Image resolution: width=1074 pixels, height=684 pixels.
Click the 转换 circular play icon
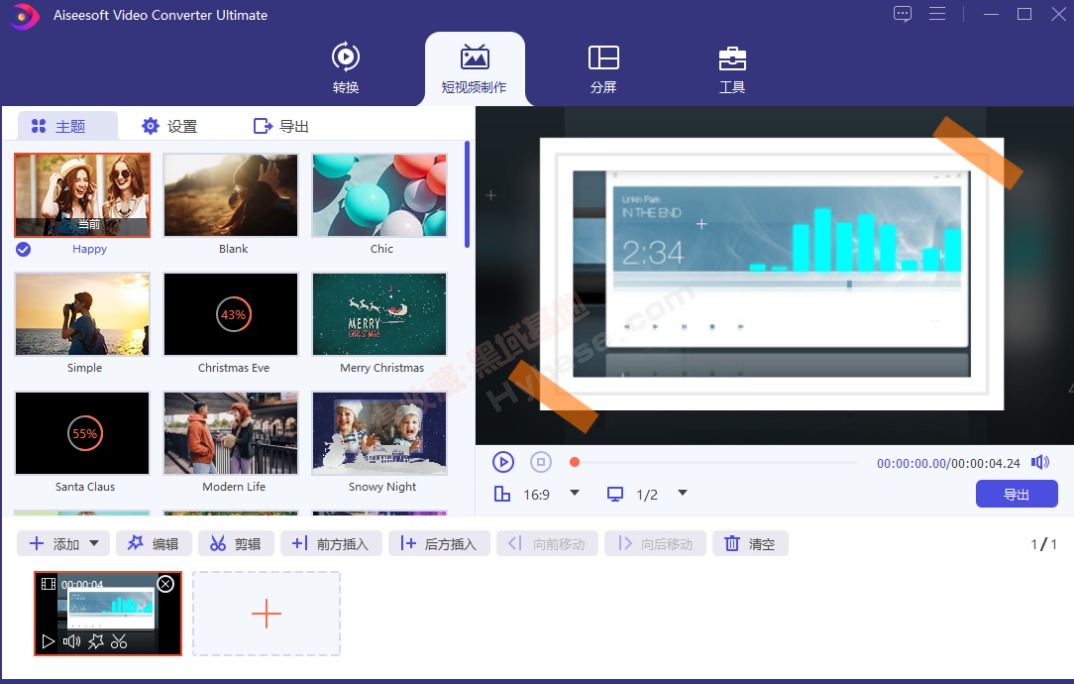345,57
